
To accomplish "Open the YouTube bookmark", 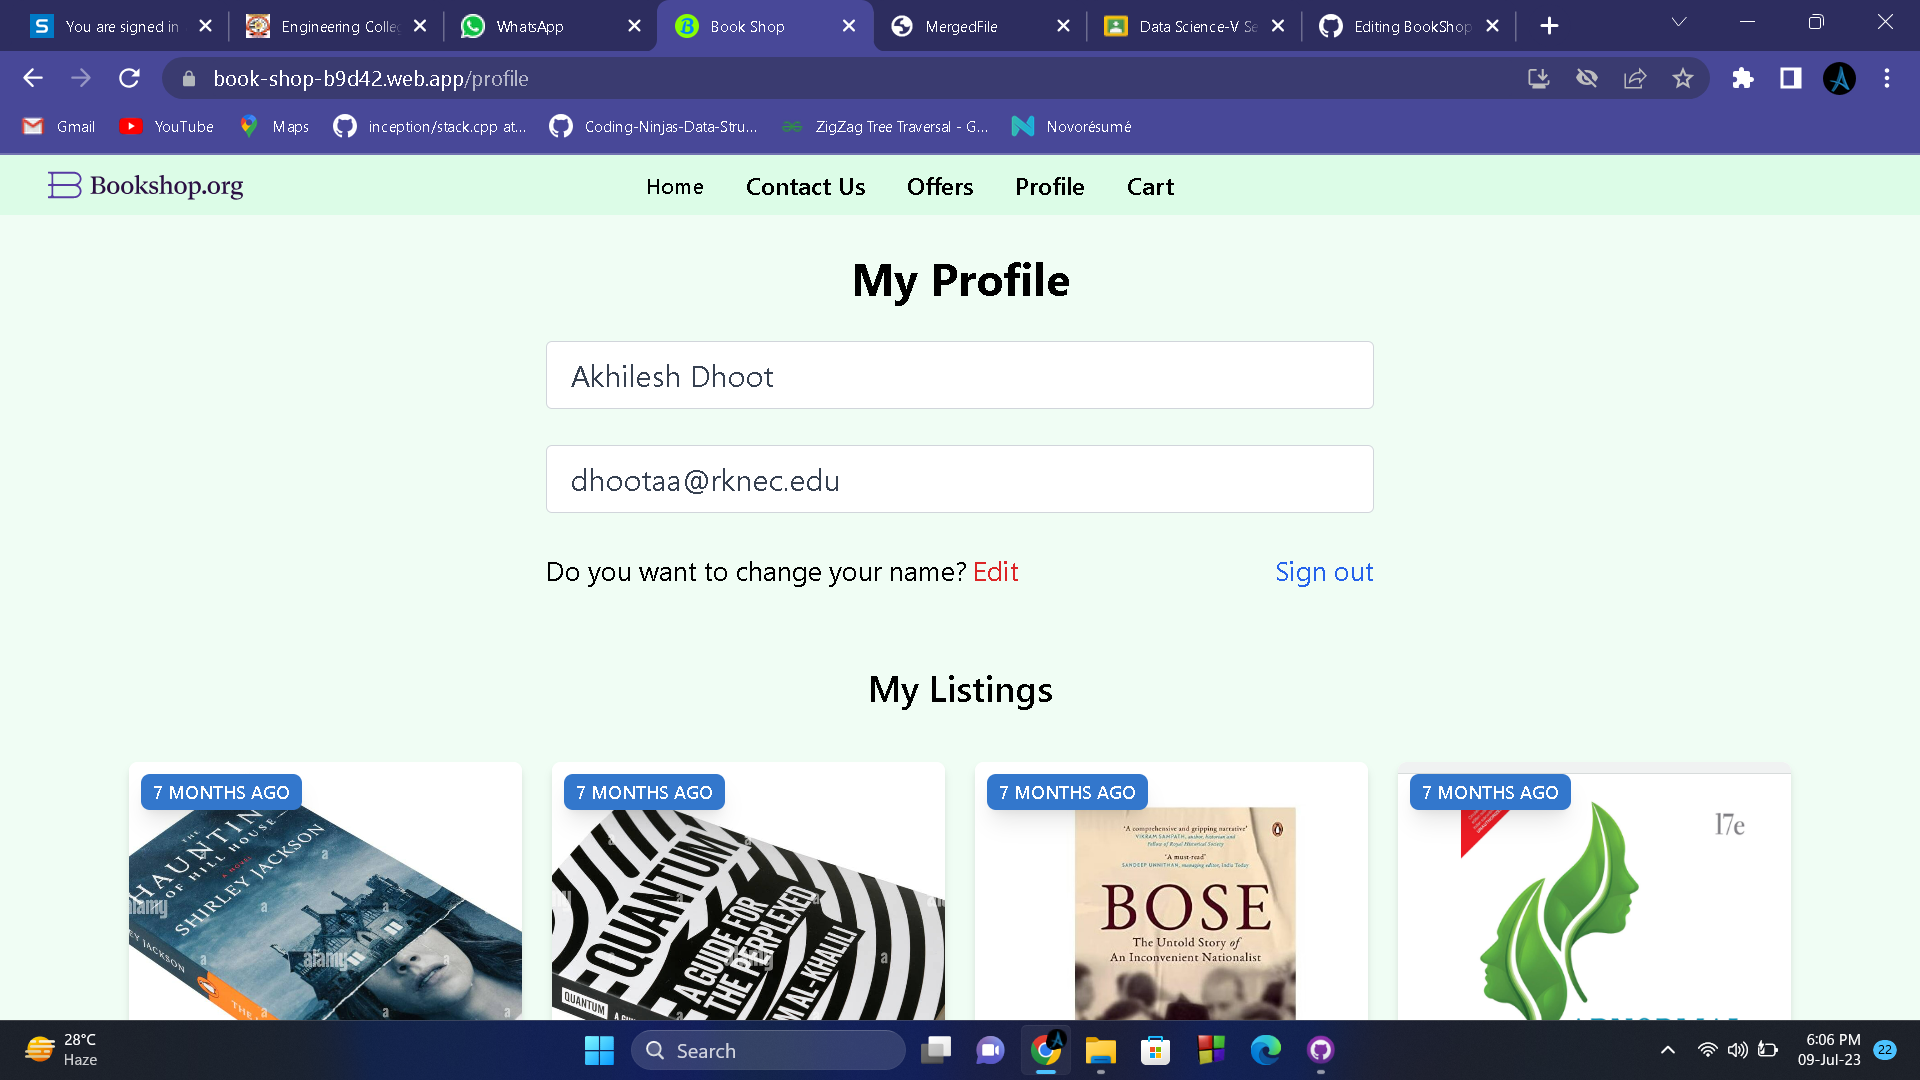I will coord(165,127).
